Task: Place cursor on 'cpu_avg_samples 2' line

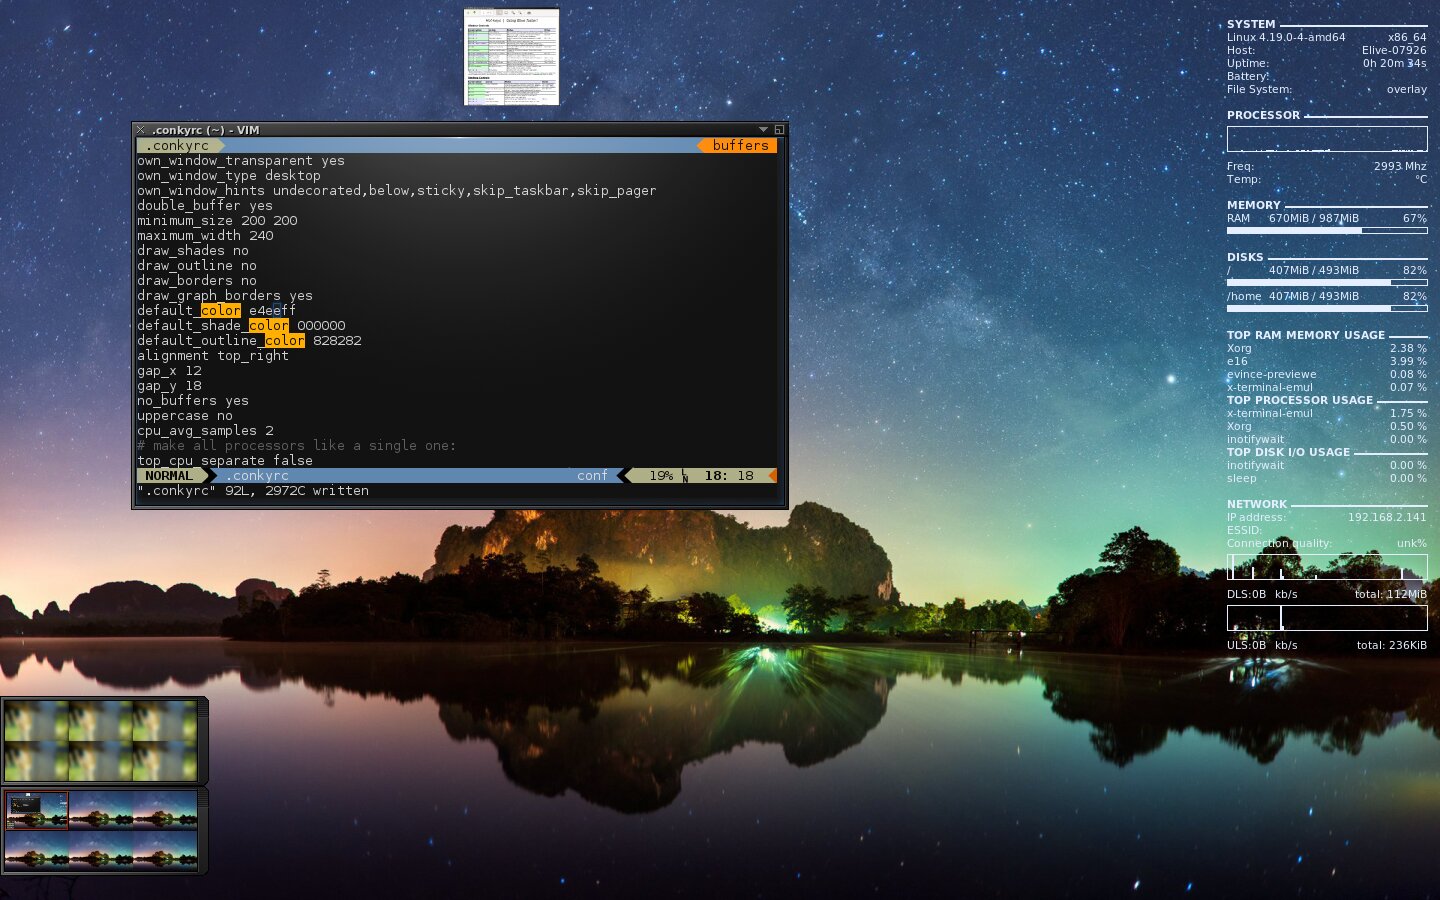Action: click(205, 431)
